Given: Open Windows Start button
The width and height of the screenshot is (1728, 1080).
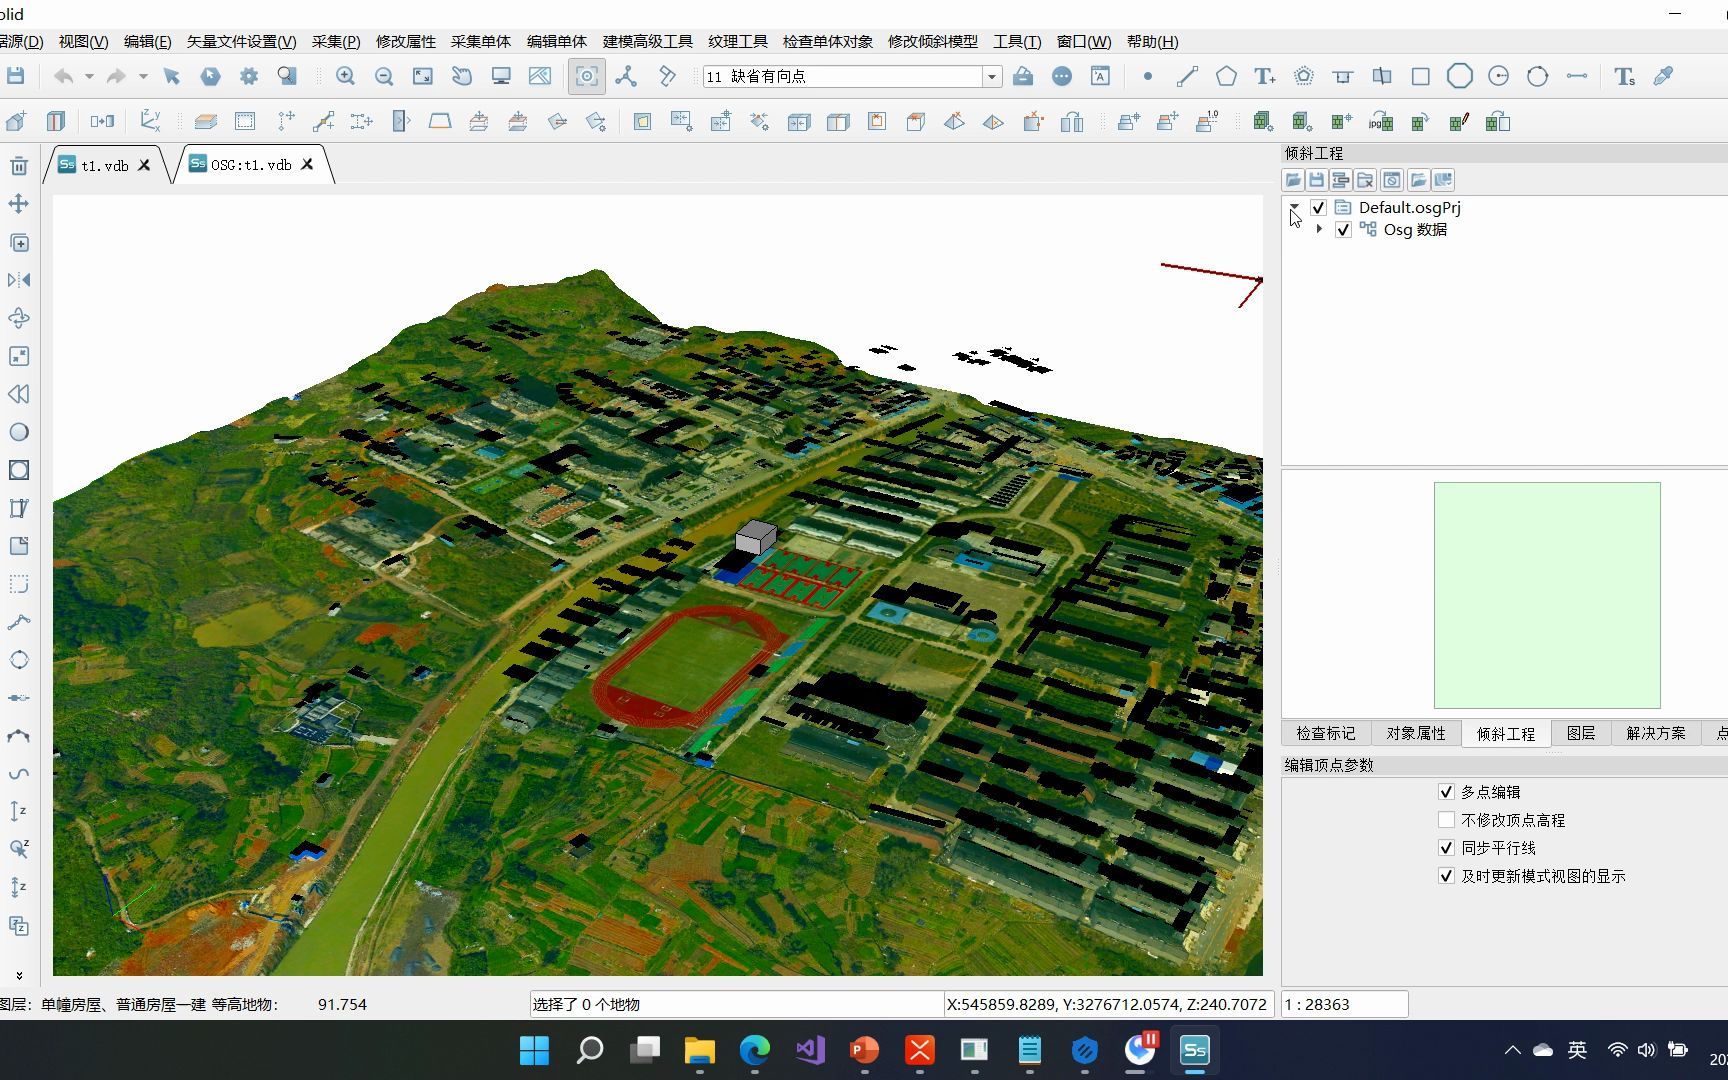Looking at the screenshot, I should [x=535, y=1050].
